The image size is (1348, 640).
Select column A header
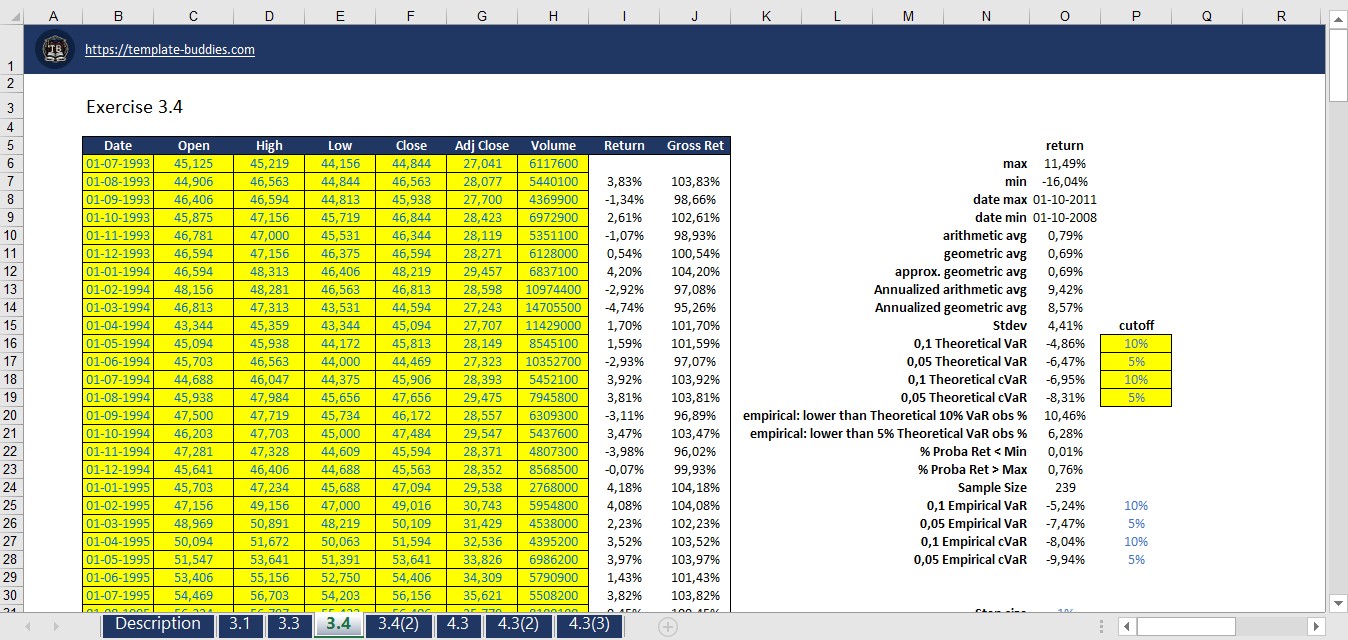tap(52, 16)
